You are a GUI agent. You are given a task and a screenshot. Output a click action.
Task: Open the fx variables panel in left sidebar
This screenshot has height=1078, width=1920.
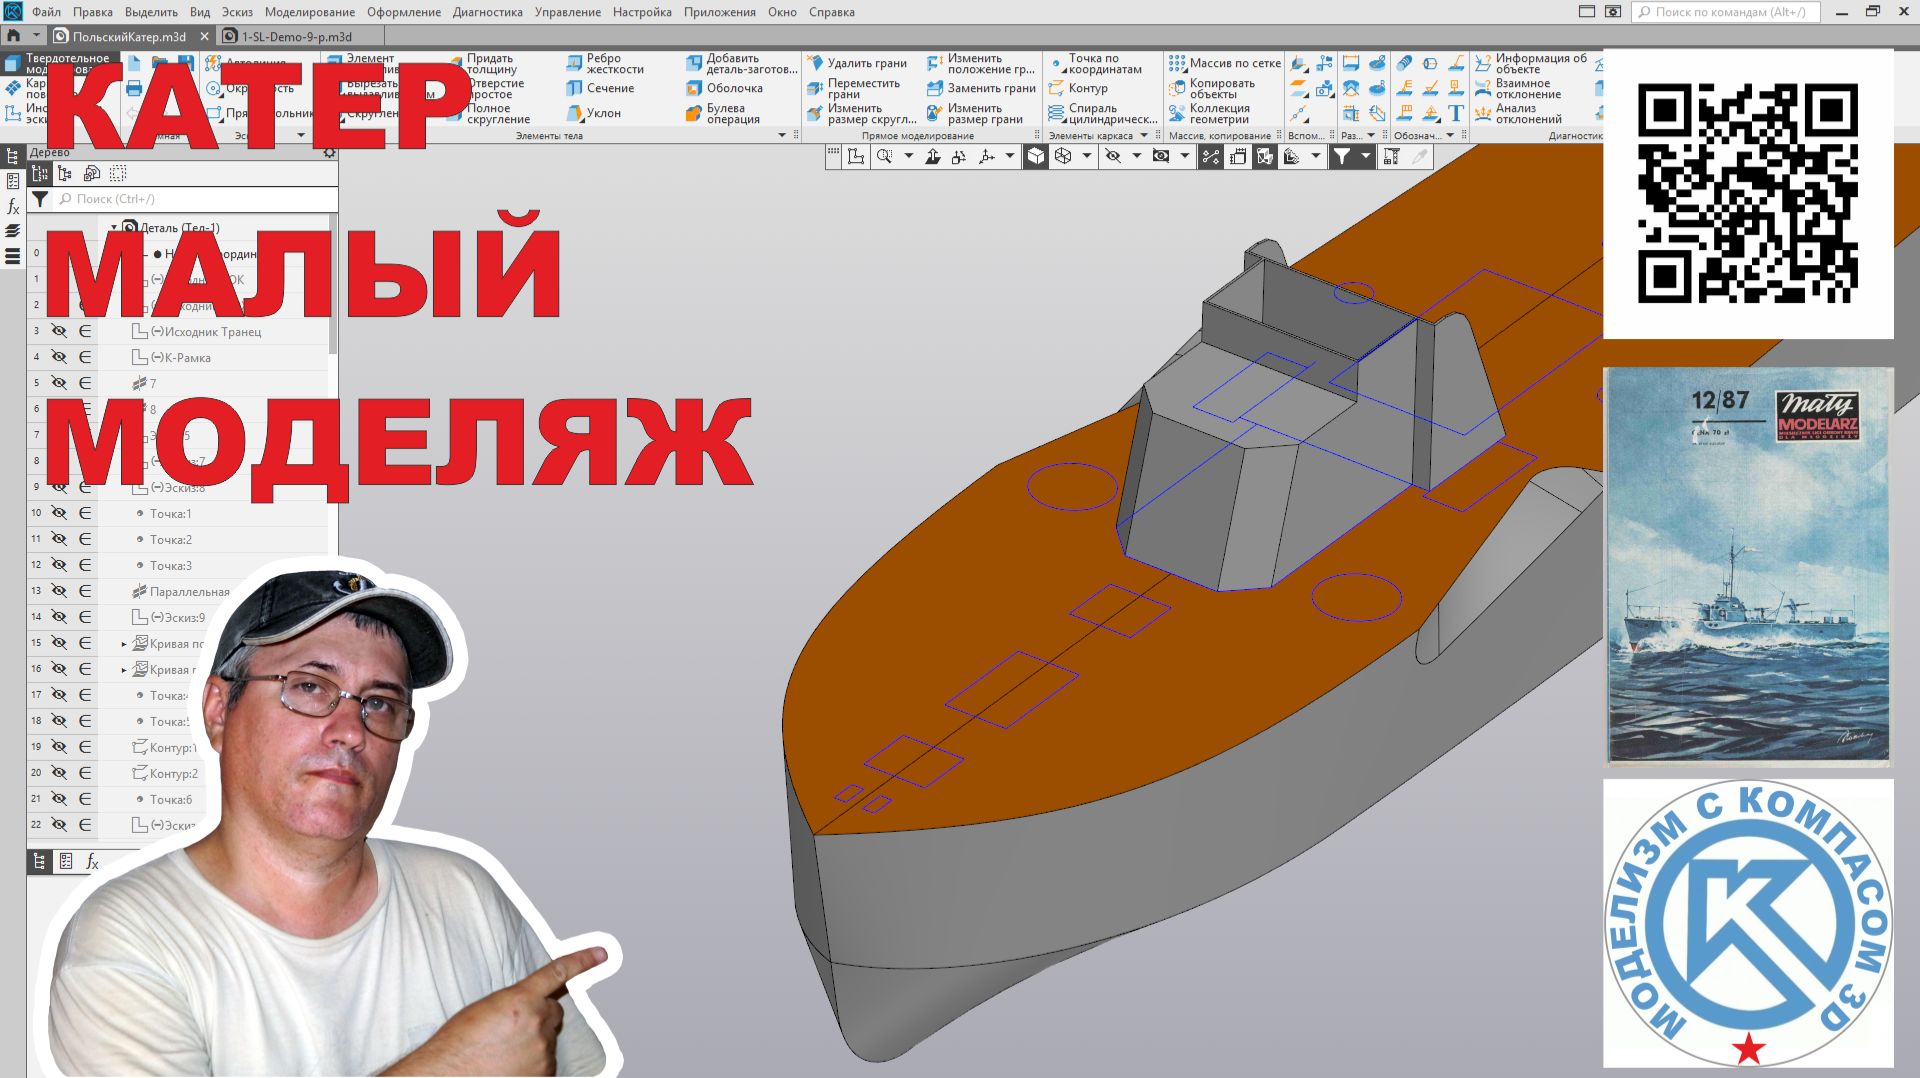13,207
